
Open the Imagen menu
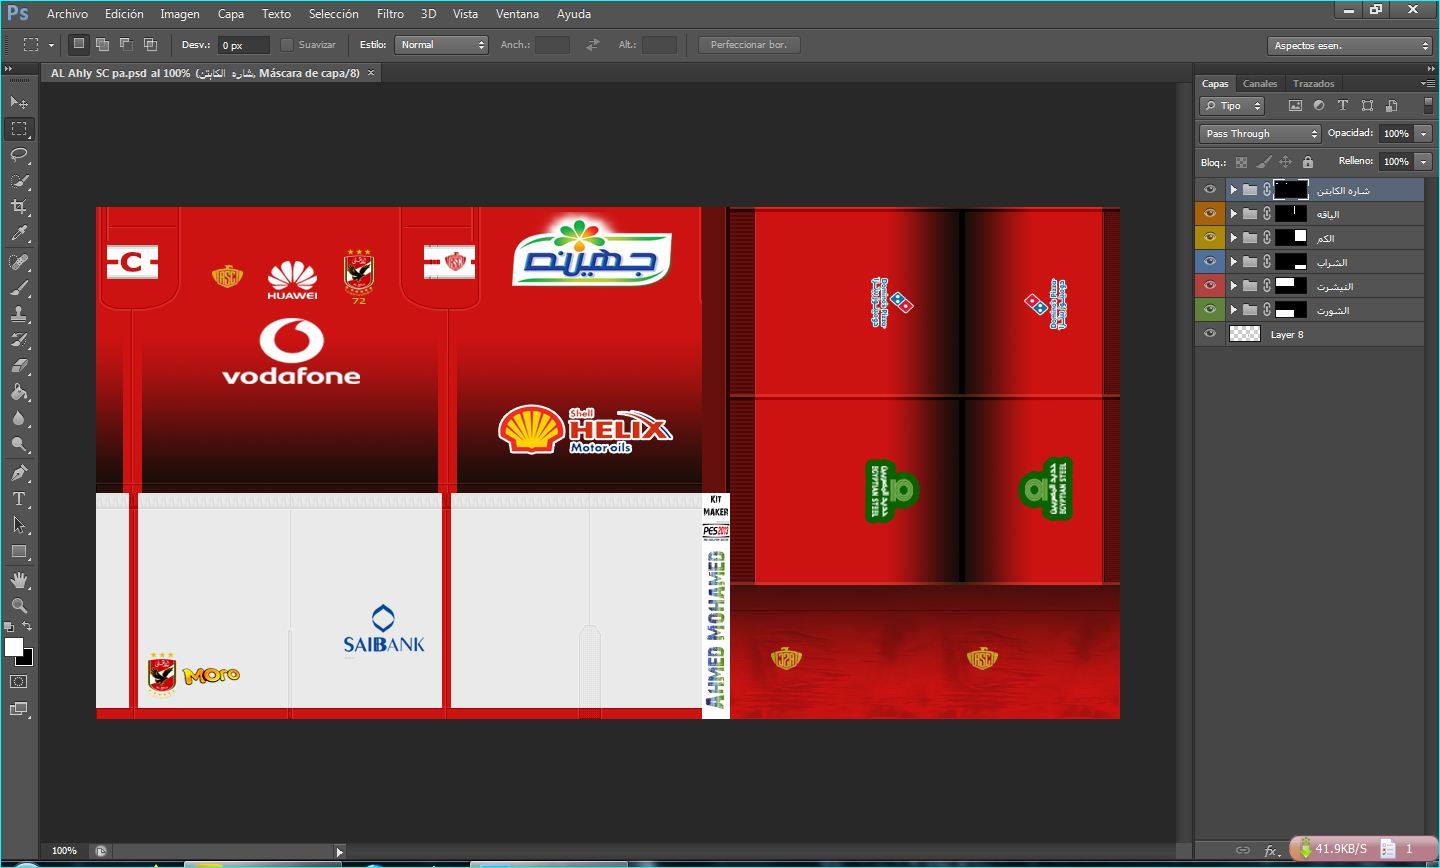pos(180,14)
